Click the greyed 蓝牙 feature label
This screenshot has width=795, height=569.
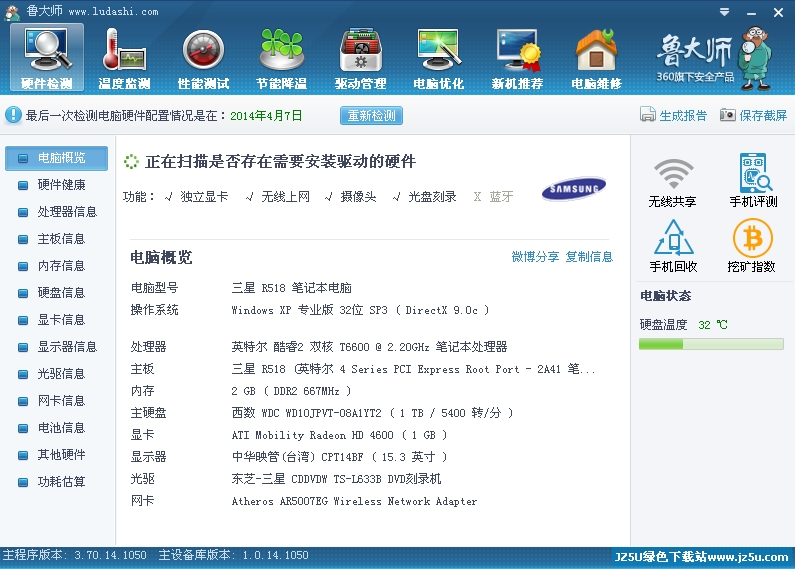[501, 197]
